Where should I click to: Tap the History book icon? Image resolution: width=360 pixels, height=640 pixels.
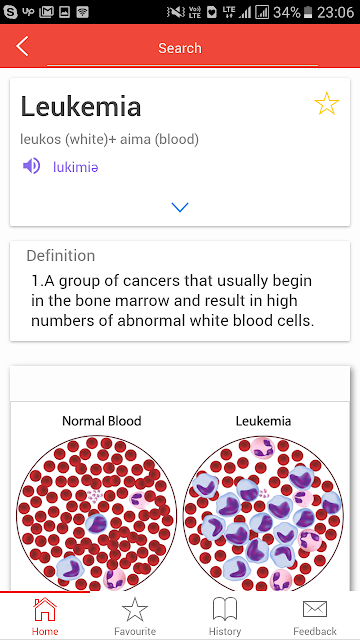tap(225, 609)
